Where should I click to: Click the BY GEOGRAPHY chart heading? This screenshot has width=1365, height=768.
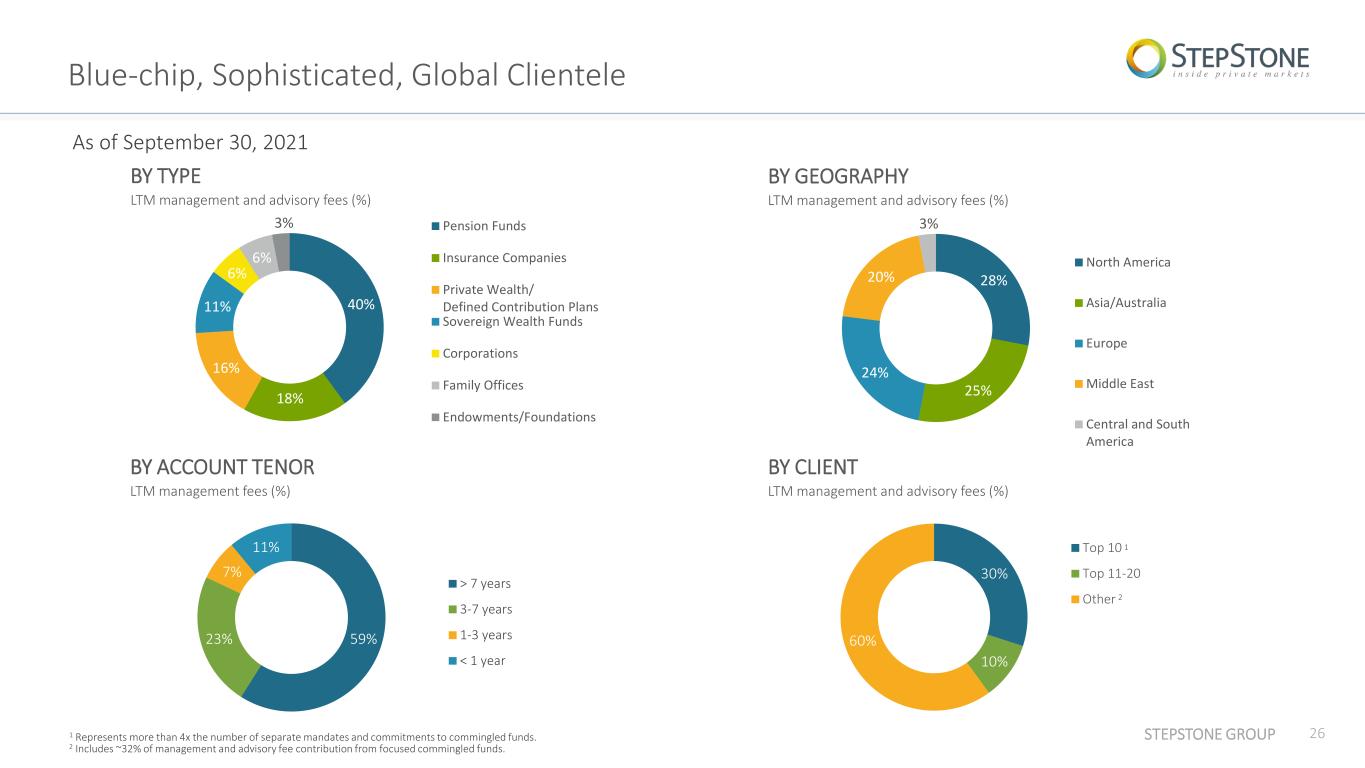838,177
